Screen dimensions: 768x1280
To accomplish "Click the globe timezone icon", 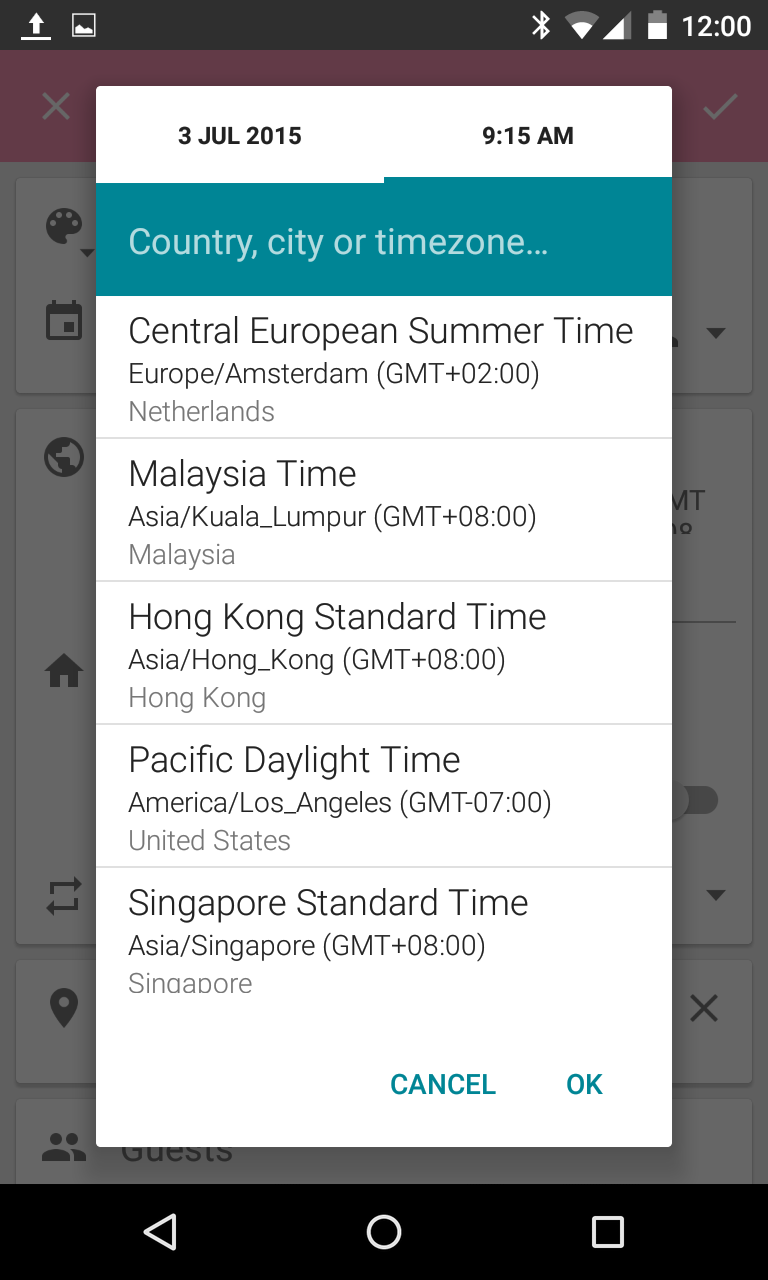I will pos(64,457).
